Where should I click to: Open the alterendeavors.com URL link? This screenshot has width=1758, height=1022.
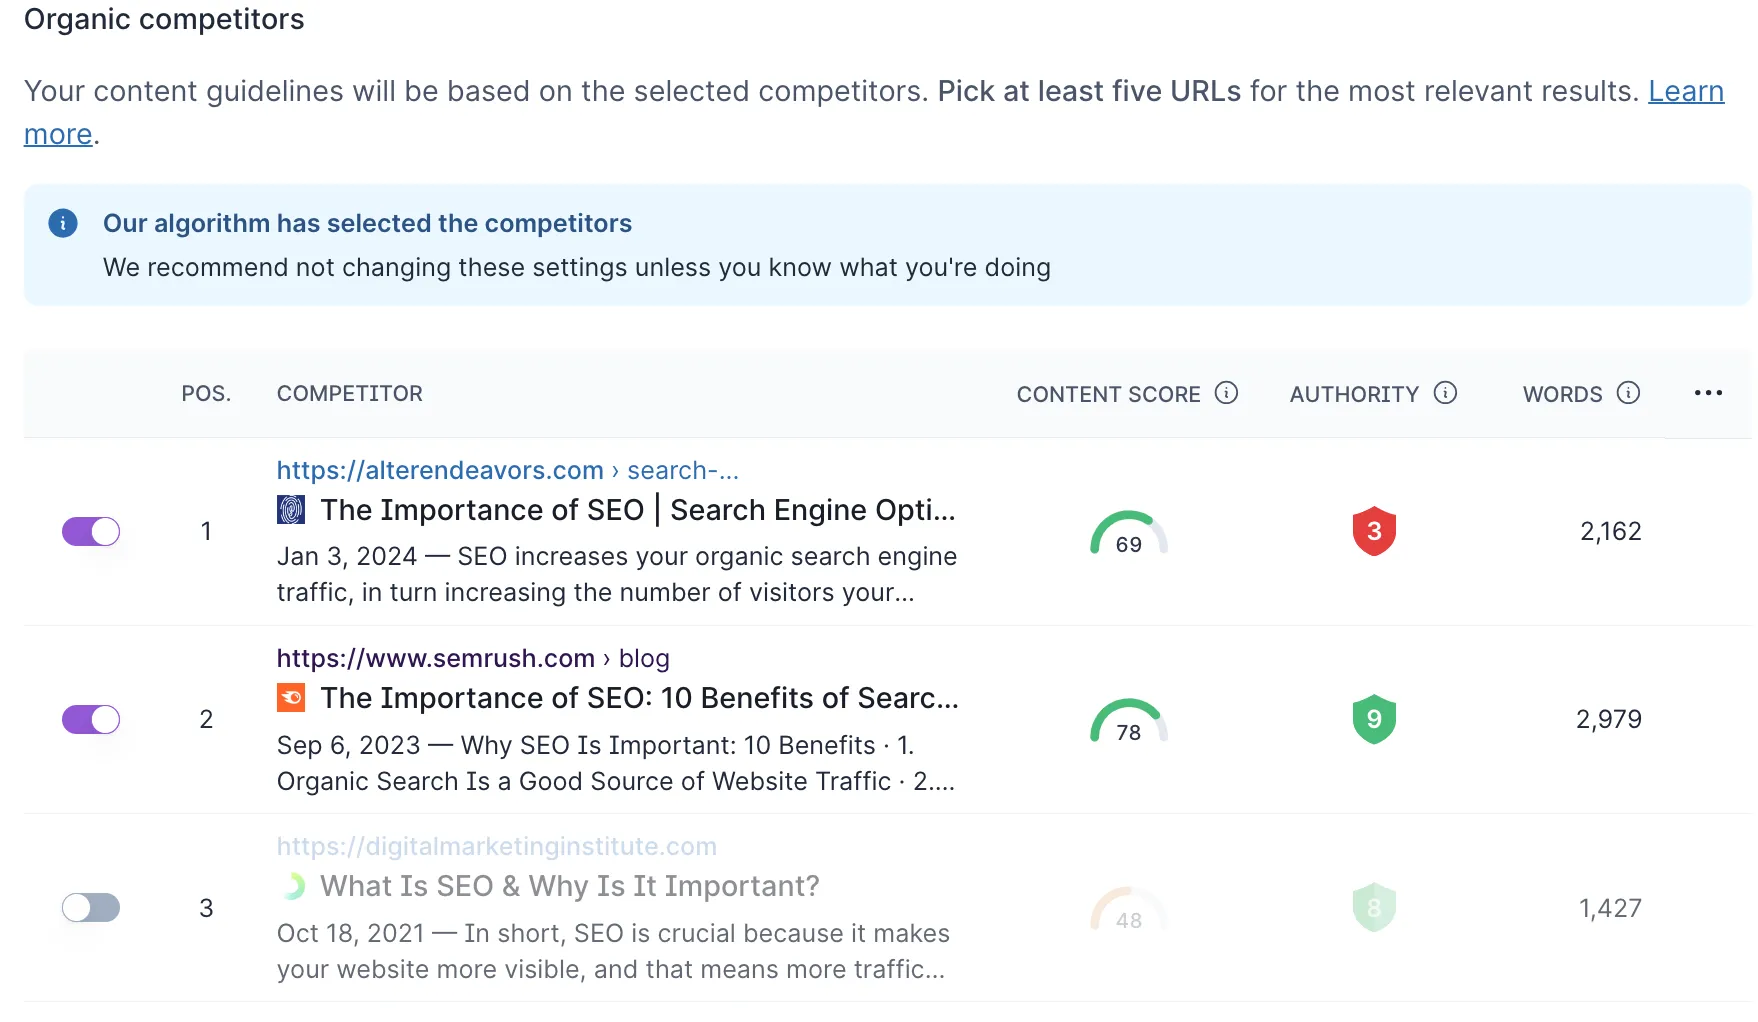[440, 470]
